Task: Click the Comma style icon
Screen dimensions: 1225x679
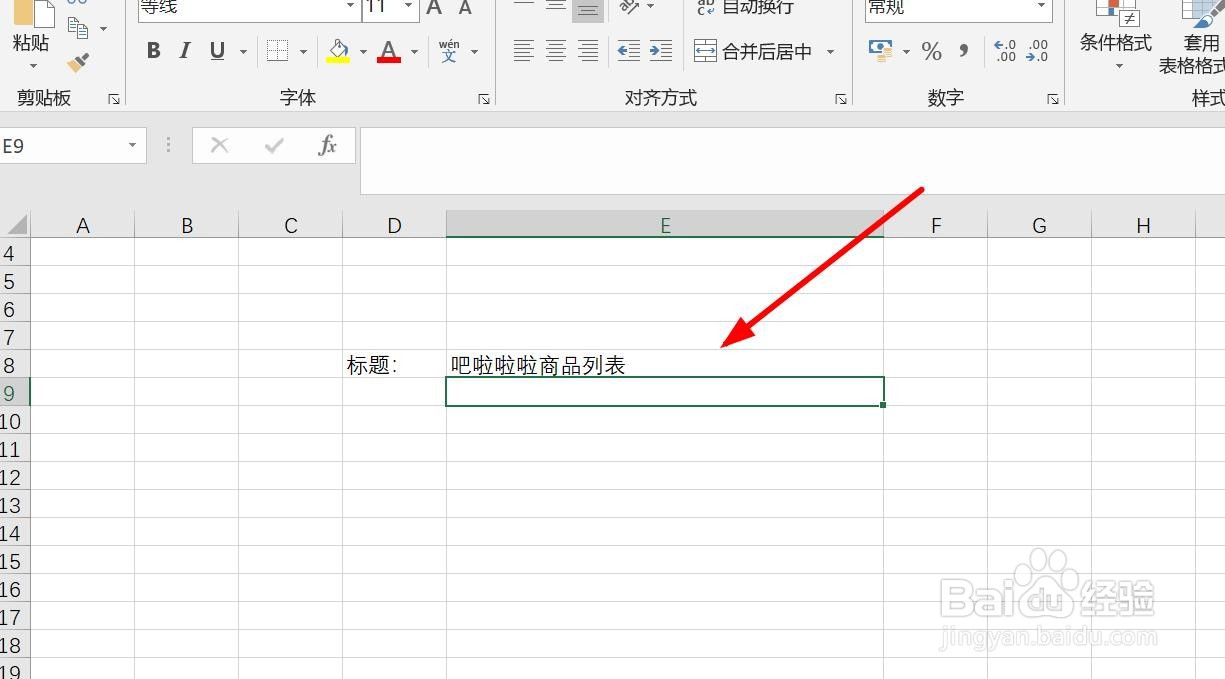Action: 962,51
